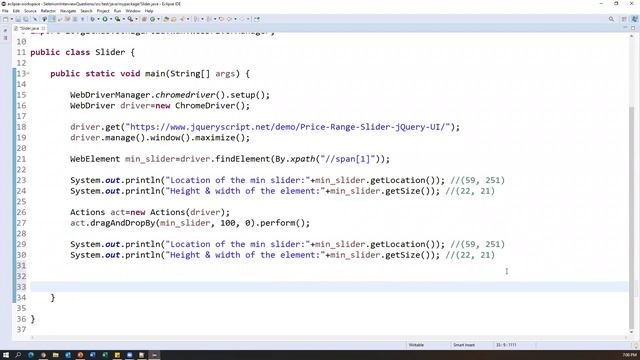Open the Search menu
This screenshot has width=640, height=360.
(x=86, y=11)
